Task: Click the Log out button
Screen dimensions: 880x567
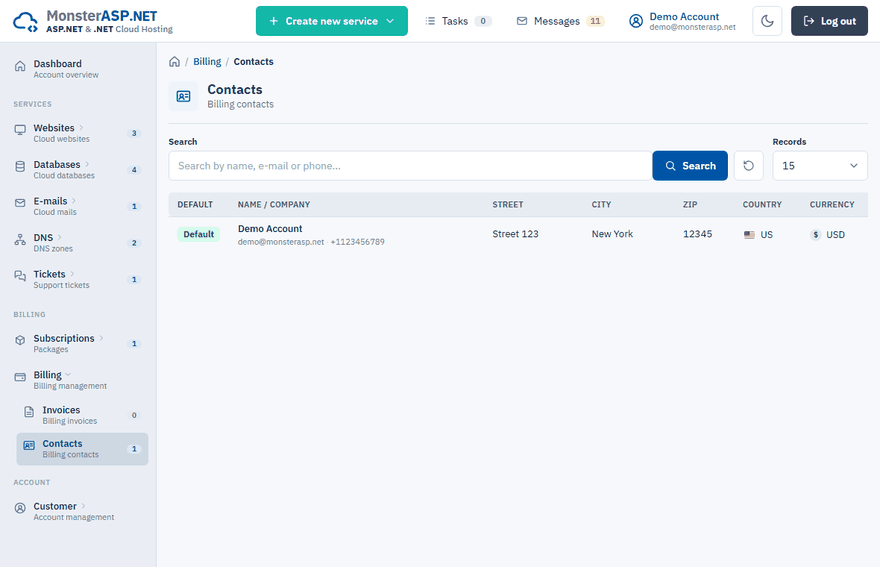Action: click(829, 21)
